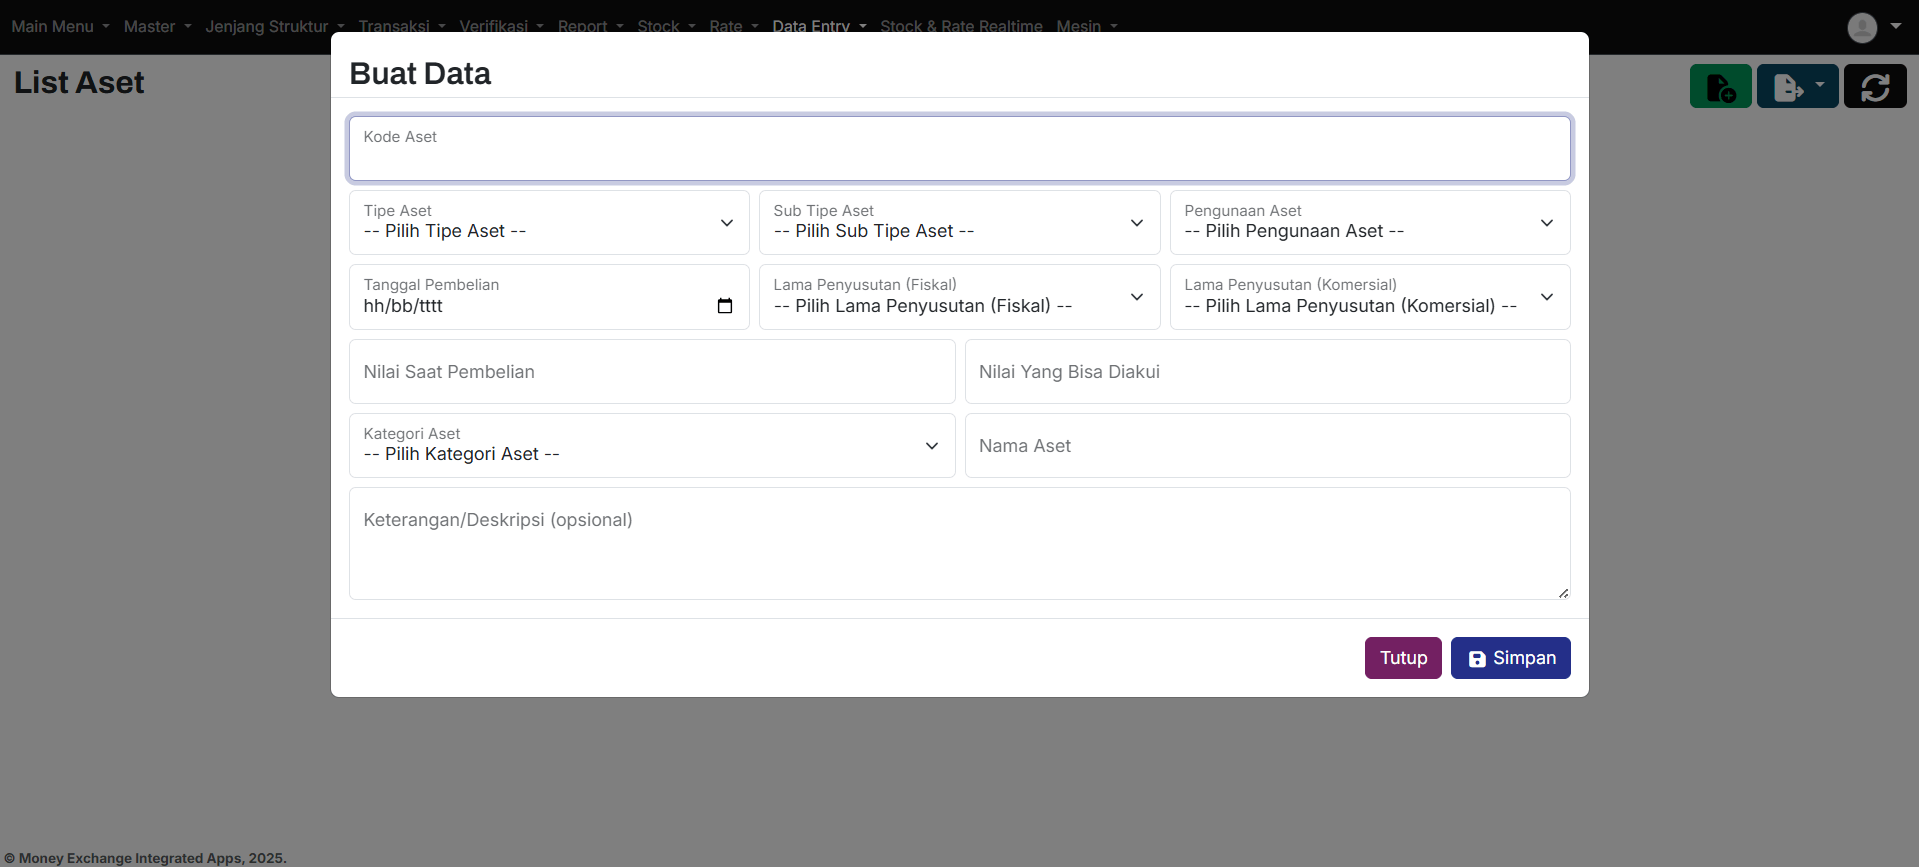This screenshot has width=1919, height=867.
Task: Open the calendar picker in Tanggal Pembelian
Action: (x=725, y=306)
